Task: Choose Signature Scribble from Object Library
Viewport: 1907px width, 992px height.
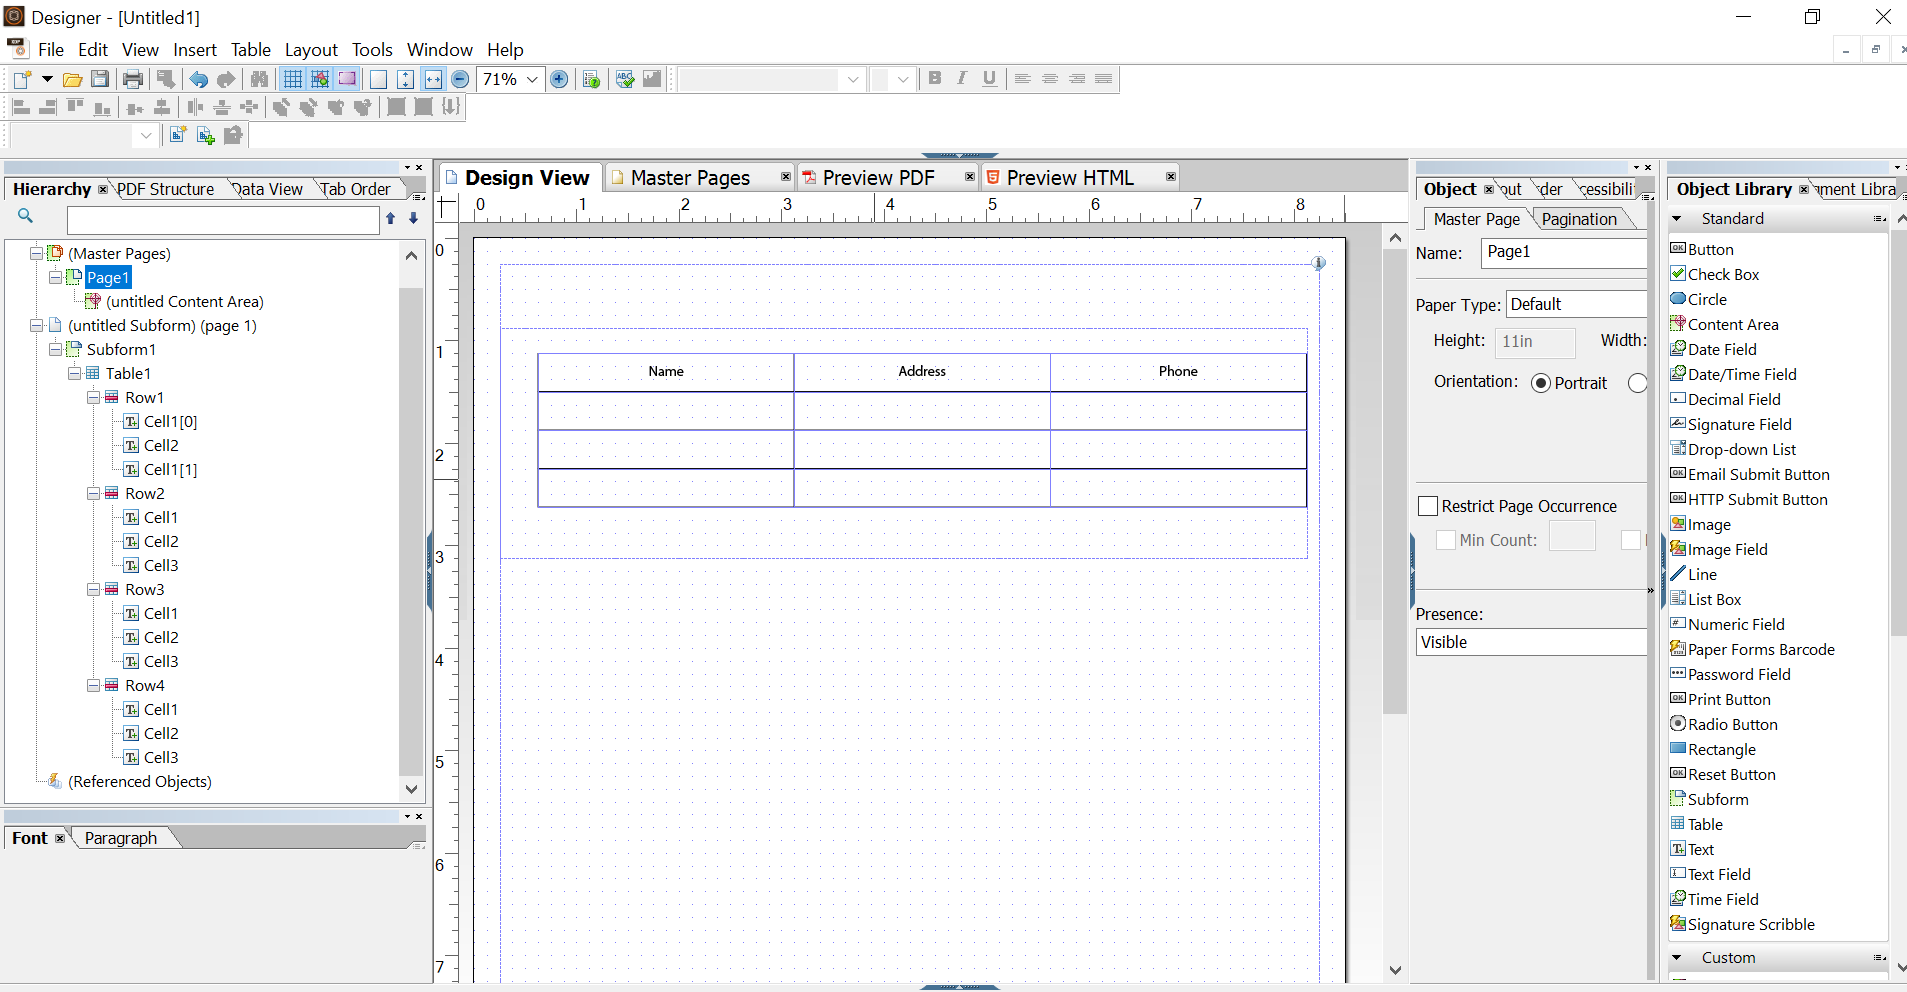Action: [x=1742, y=924]
